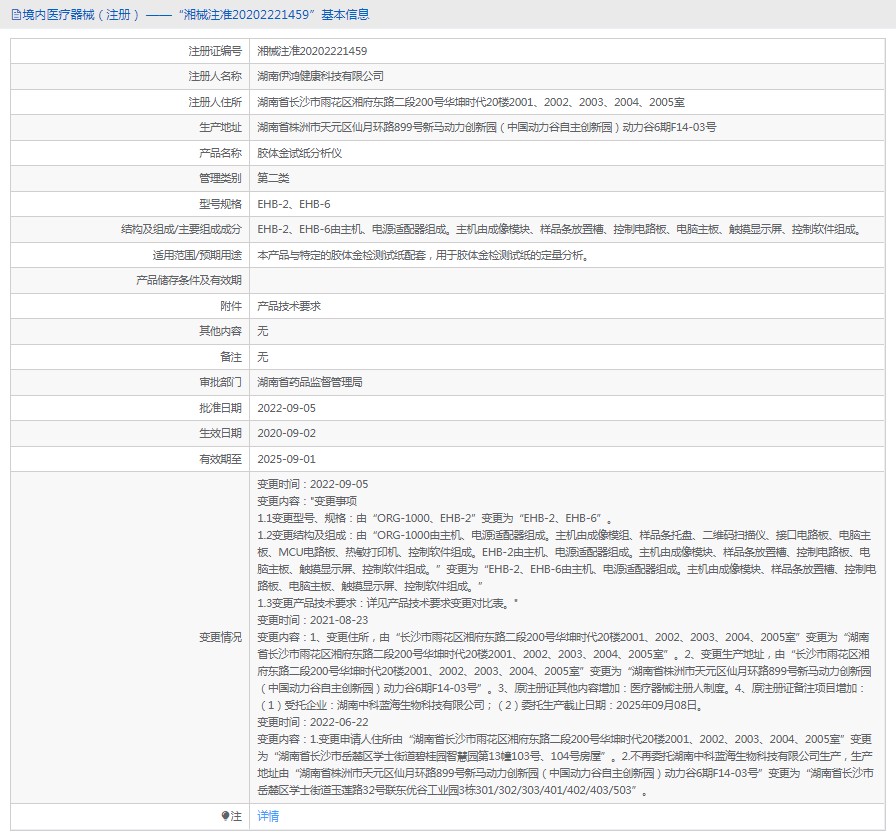The height and width of the screenshot is (834, 896).
Task: Click the 型号规格 label
Action: click(220, 204)
